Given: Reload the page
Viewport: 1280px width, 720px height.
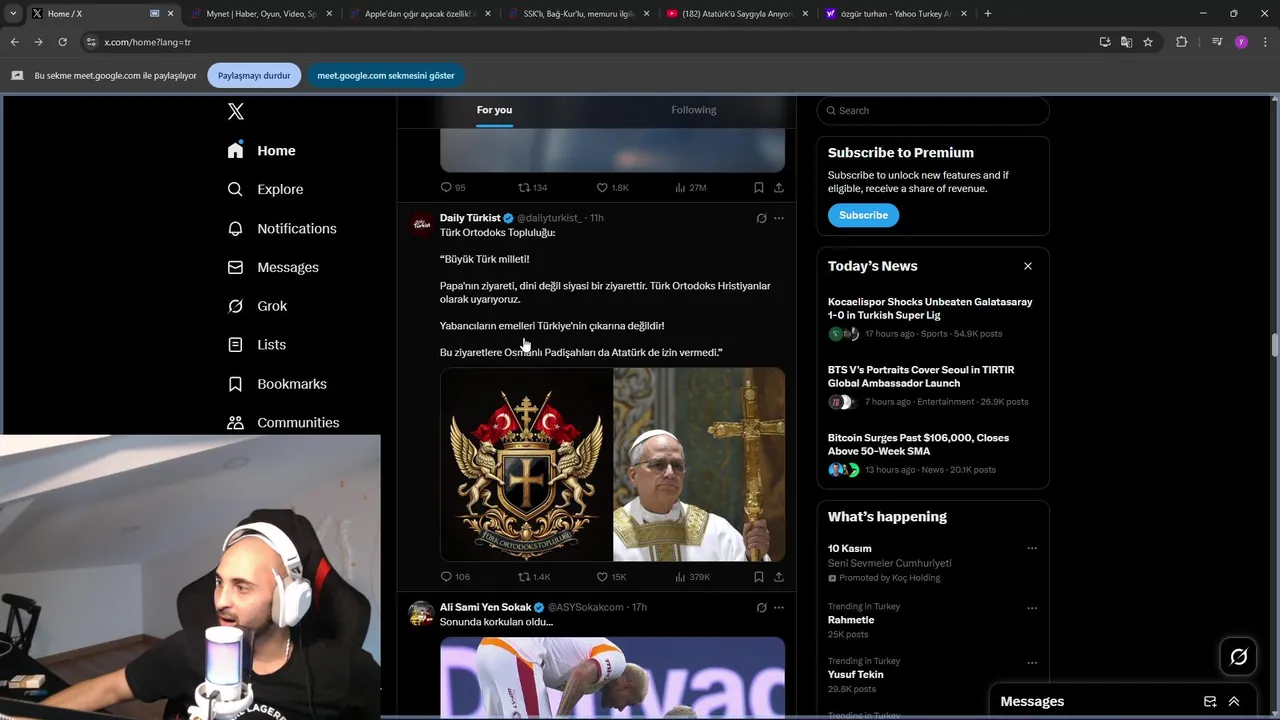Looking at the screenshot, I should tap(62, 42).
